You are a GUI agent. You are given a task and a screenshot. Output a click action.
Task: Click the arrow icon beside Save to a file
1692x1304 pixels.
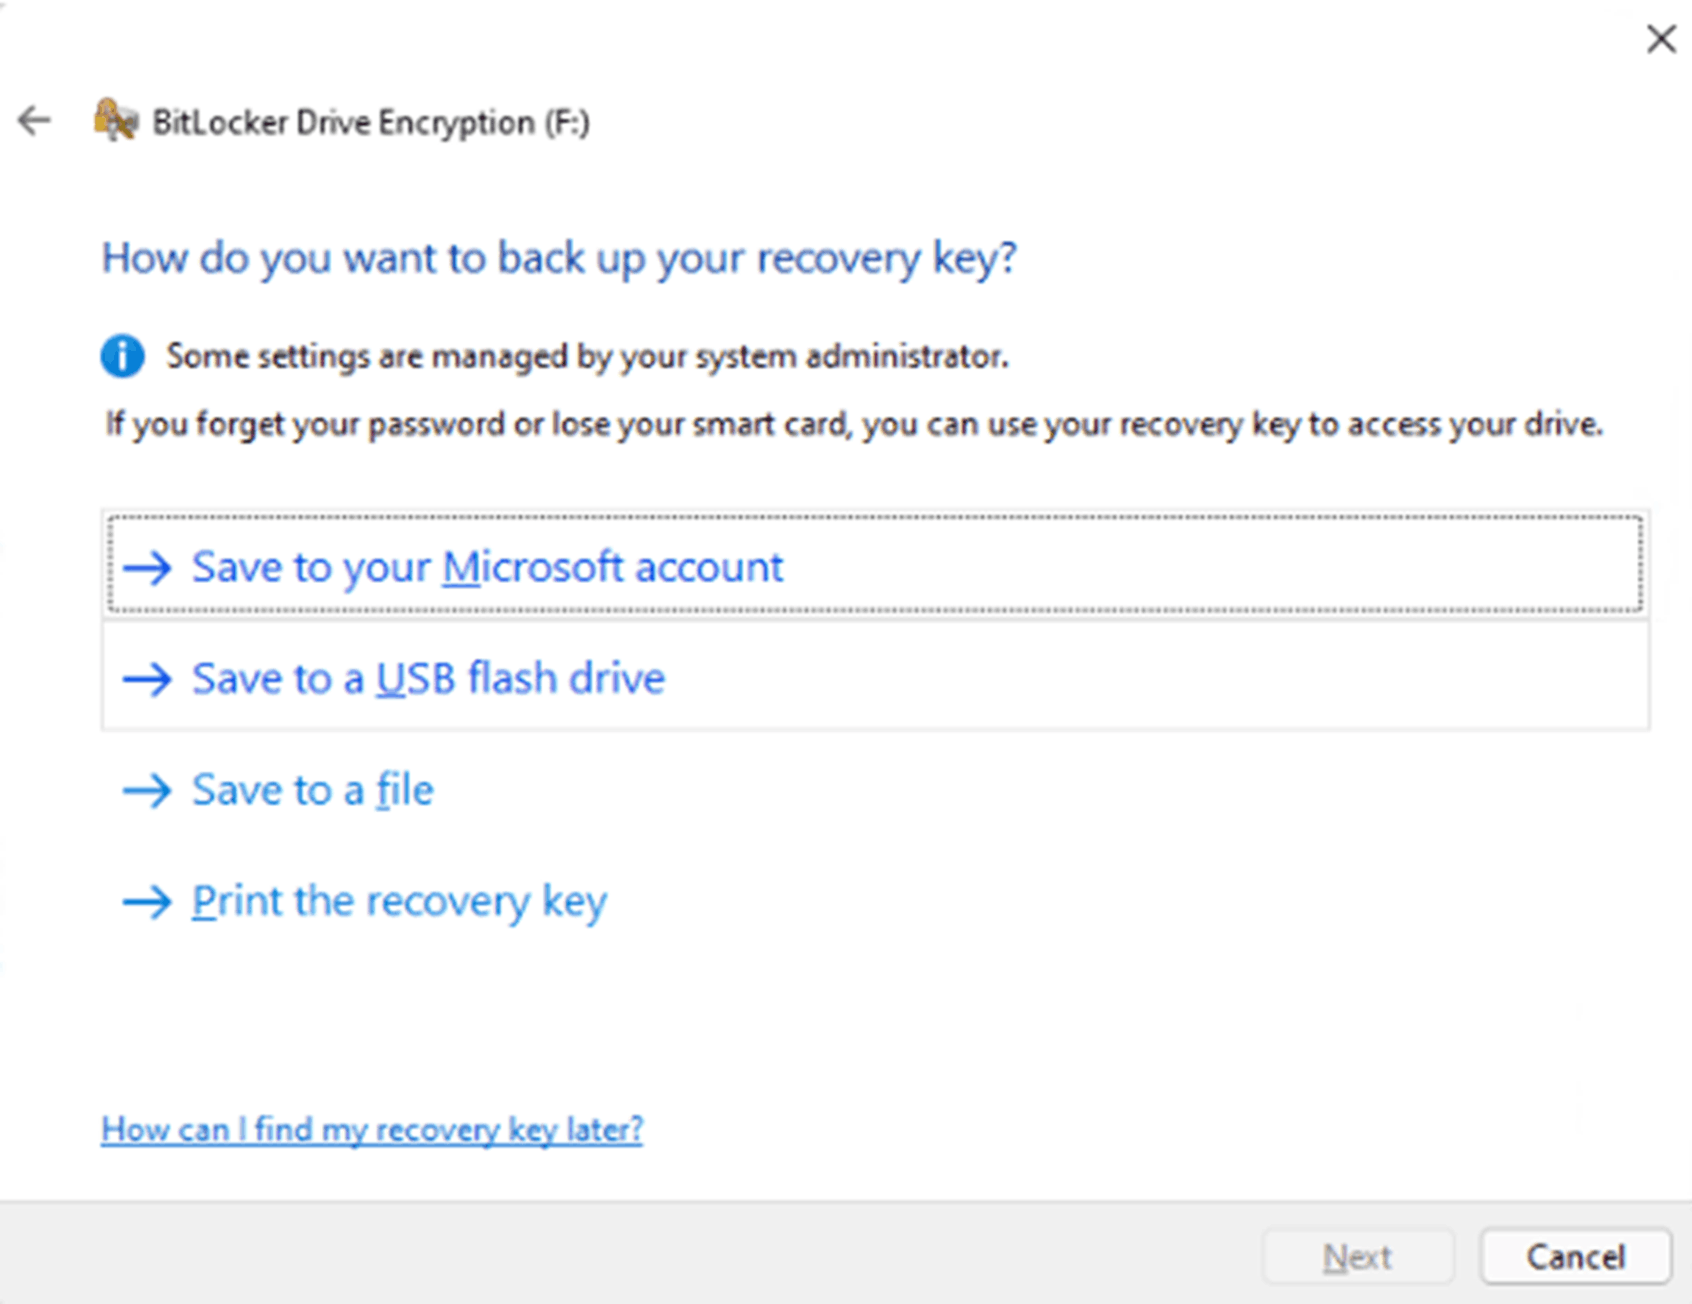coord(148,790)
